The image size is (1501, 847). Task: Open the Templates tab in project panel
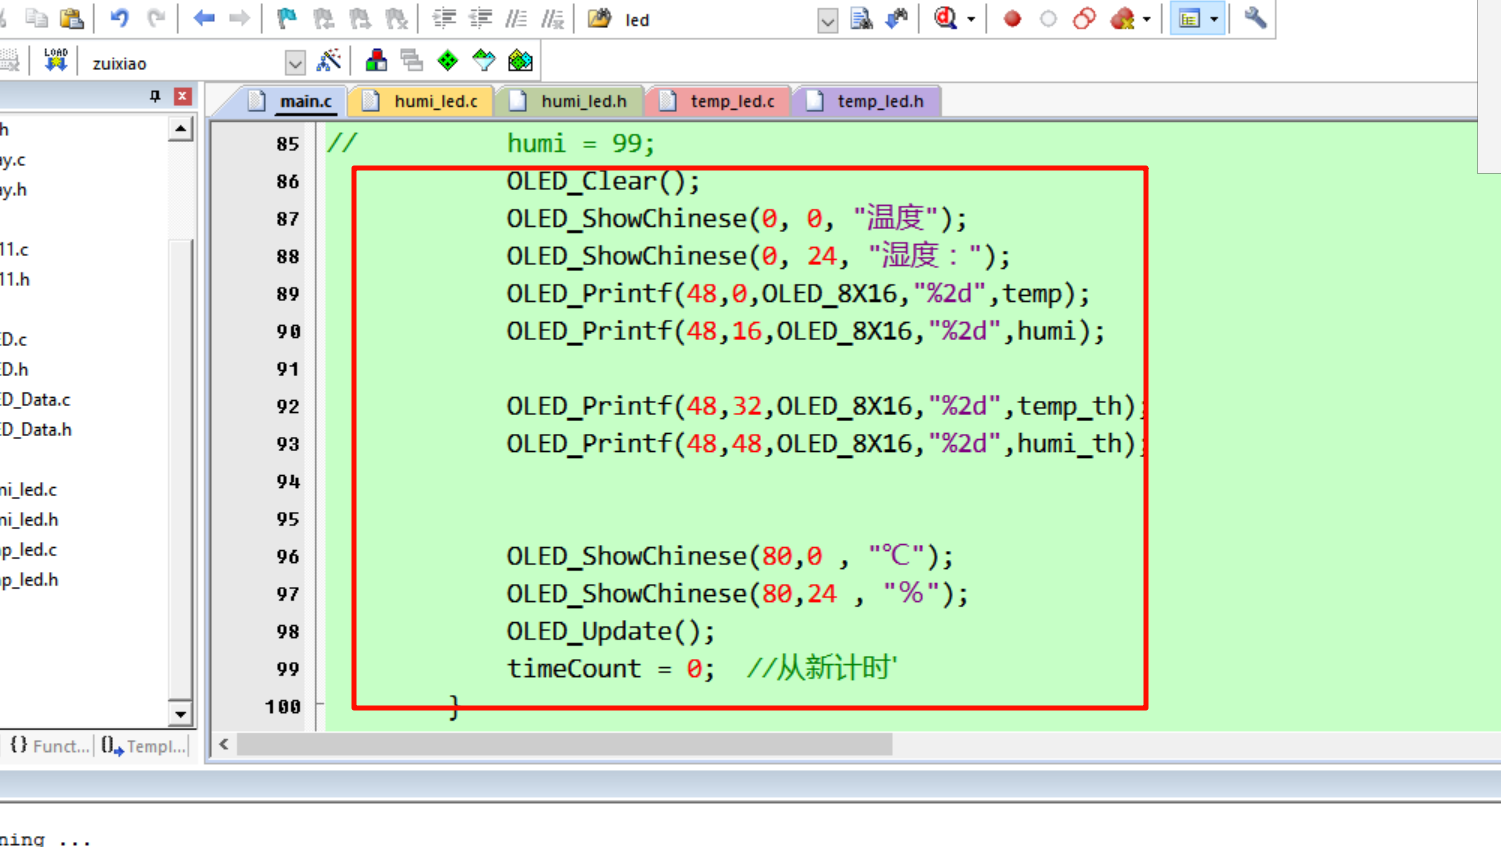[144, 746]
